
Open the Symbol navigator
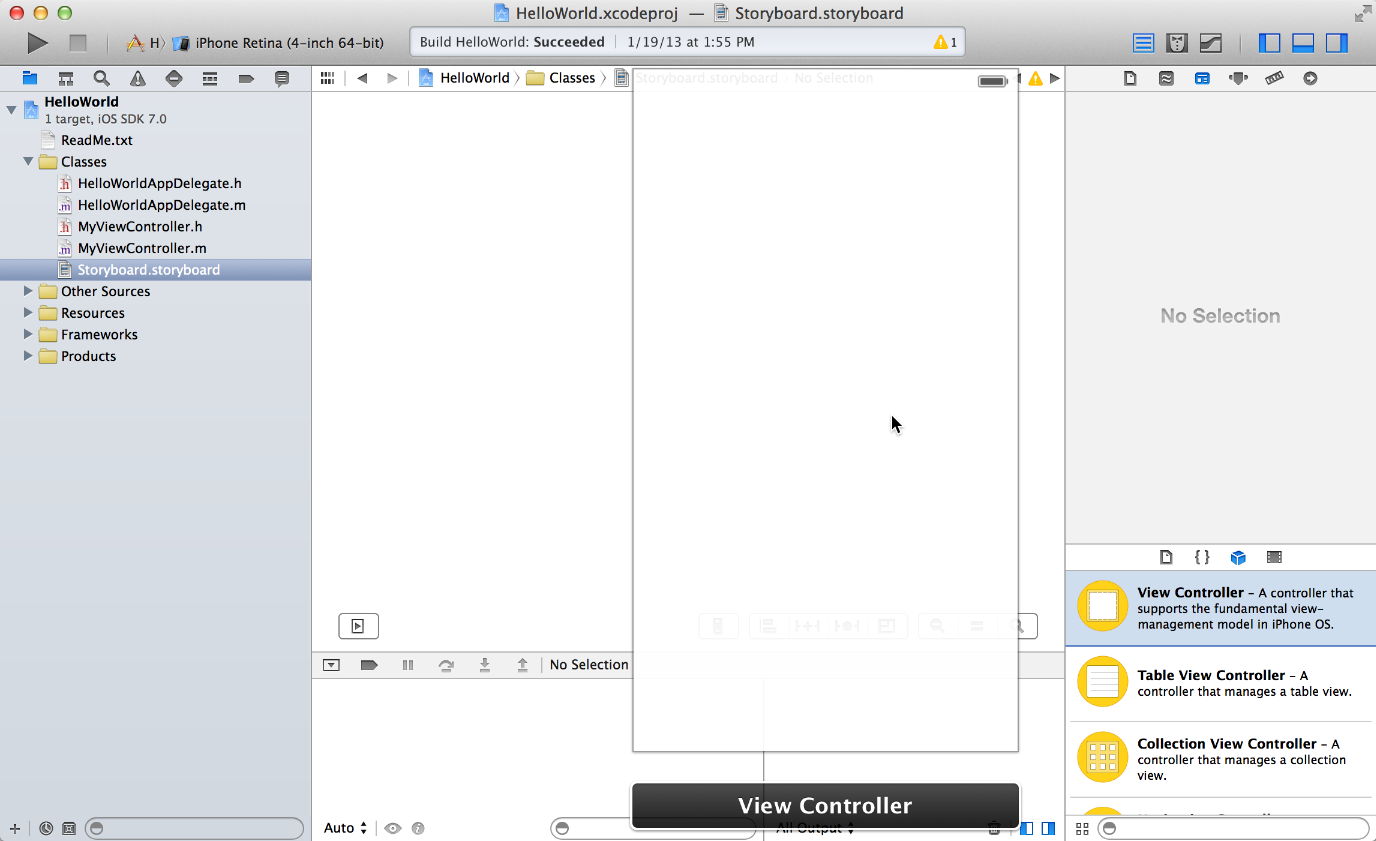[66, 78]
